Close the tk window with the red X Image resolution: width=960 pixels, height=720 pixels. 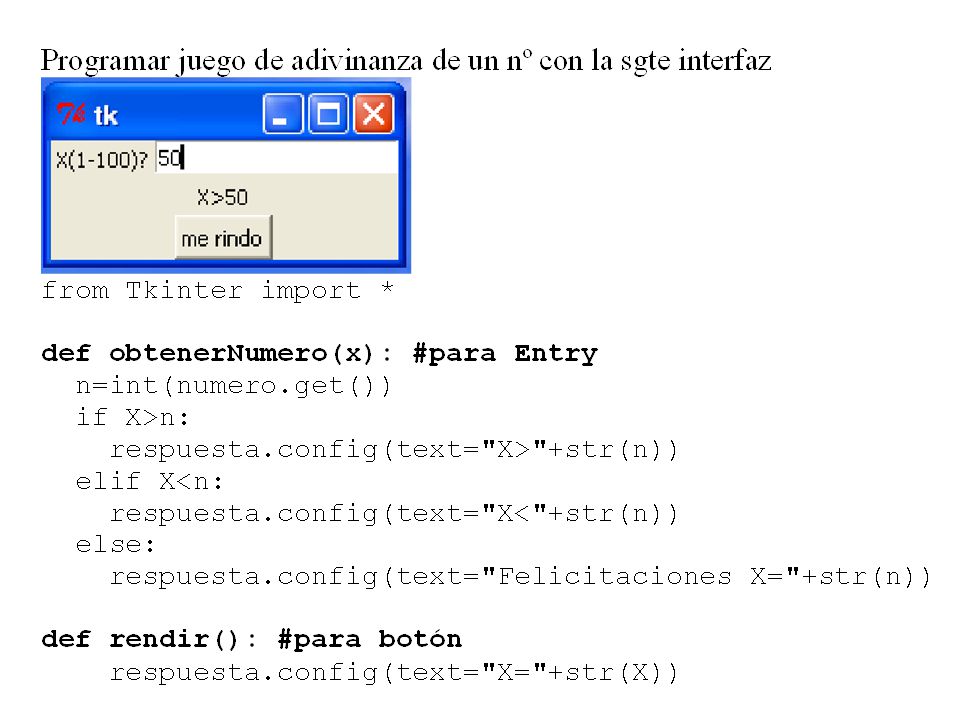point(373,114)
